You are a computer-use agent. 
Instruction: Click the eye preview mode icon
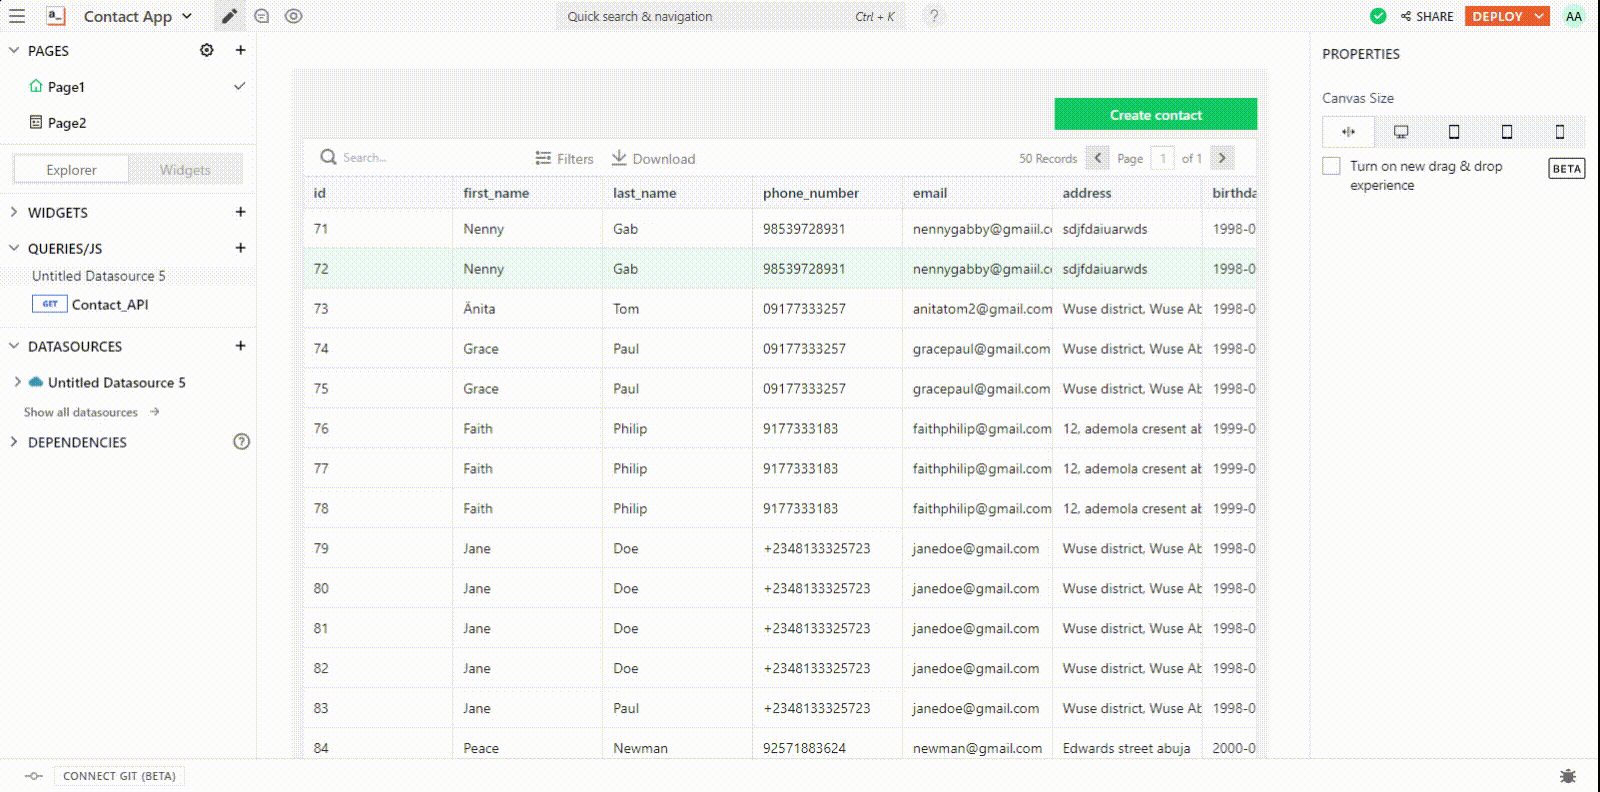click(x=293, y=16)
